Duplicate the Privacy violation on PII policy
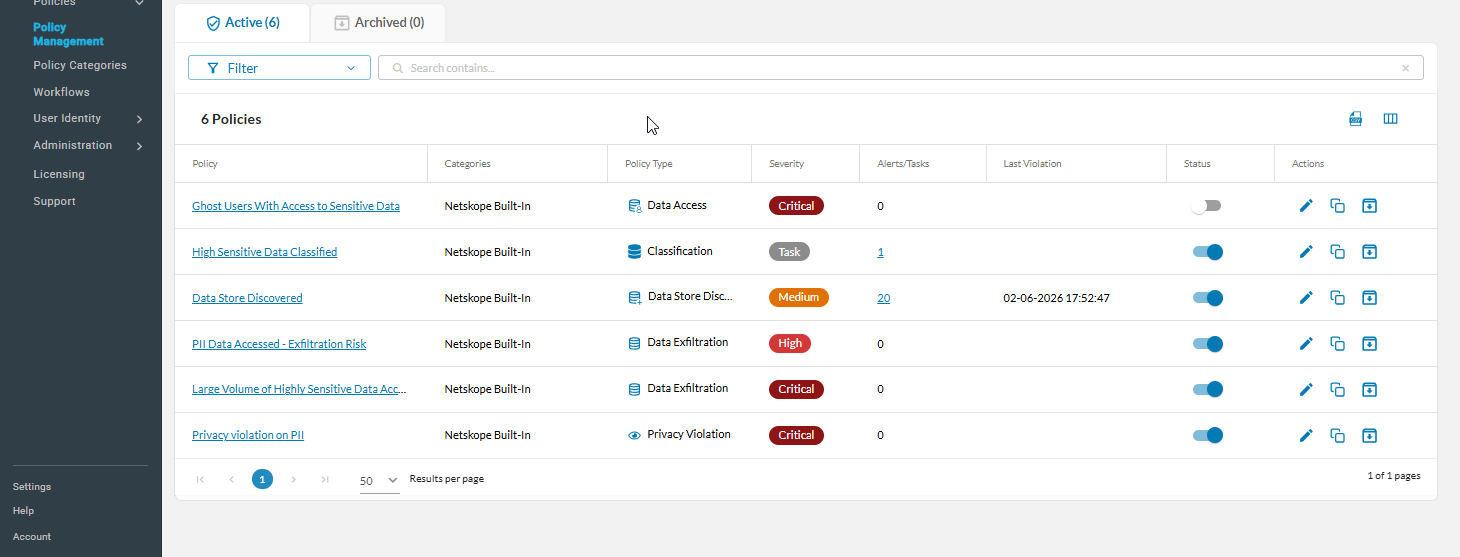Viewport: 1460px width, 557px height. click(1337, 435)
